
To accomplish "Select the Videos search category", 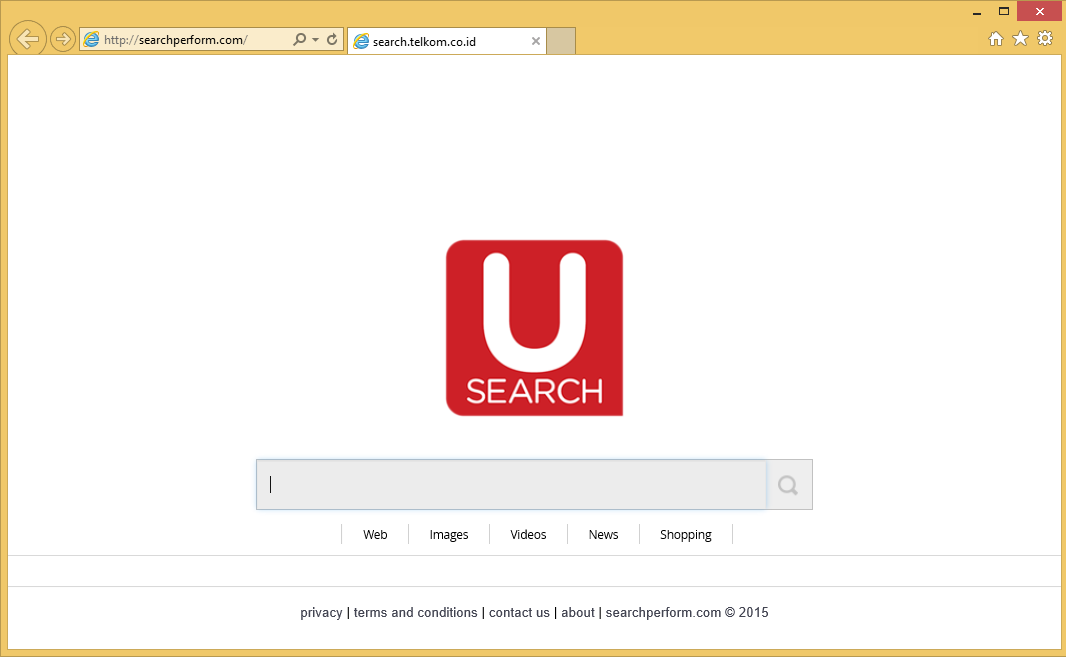I will 528,534.
